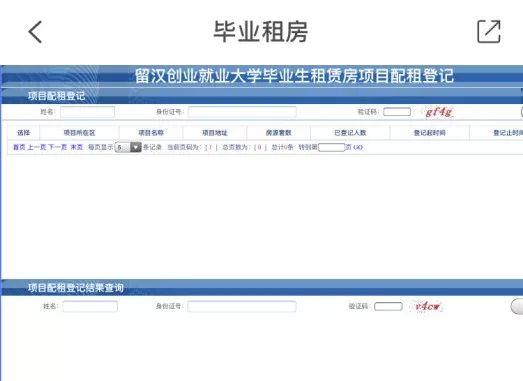Image resolution: width=523 pixels, height=381 pixels.
Task: Tap the back arrow in the header
Action: click(35, 32)
